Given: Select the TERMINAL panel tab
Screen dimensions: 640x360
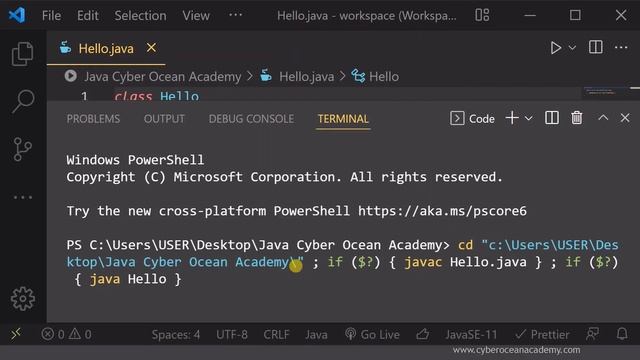Looking at the screenshot, I should click(343, 119).
